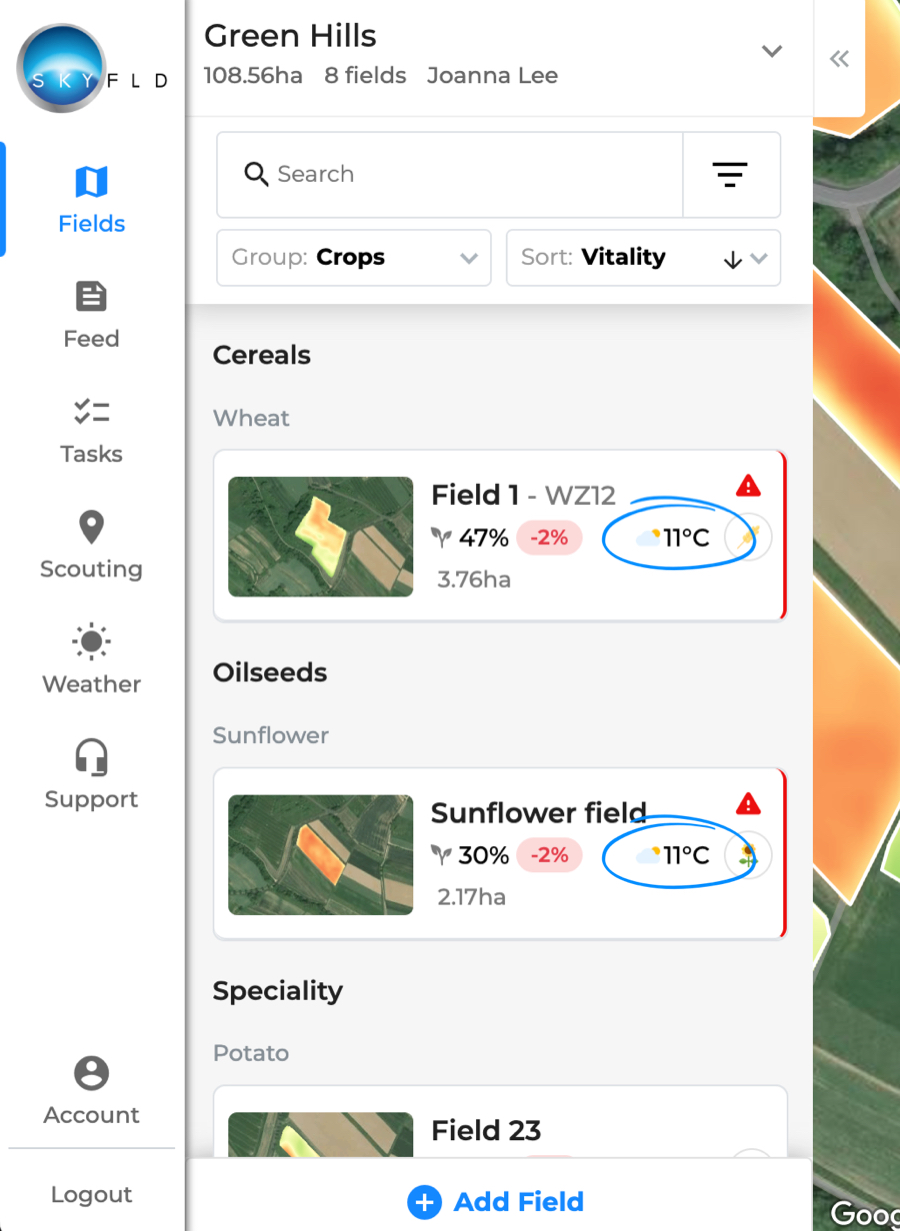Click the filter lines icon beside Search

(730, 174)
